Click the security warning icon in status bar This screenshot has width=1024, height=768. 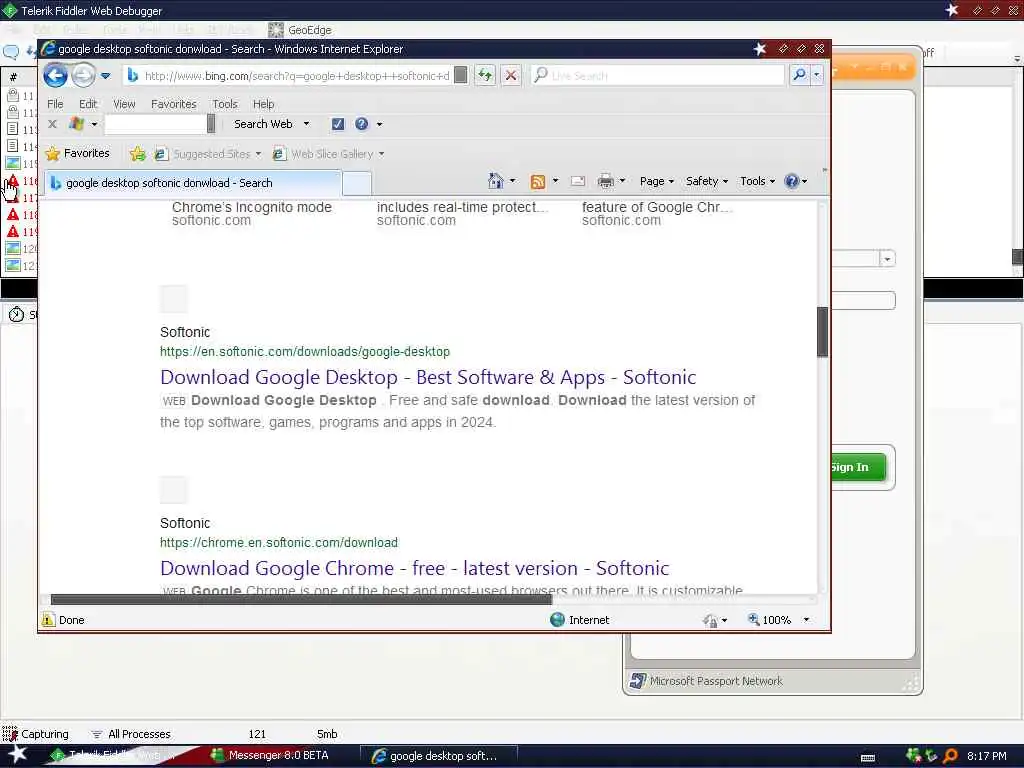[48, 620]
